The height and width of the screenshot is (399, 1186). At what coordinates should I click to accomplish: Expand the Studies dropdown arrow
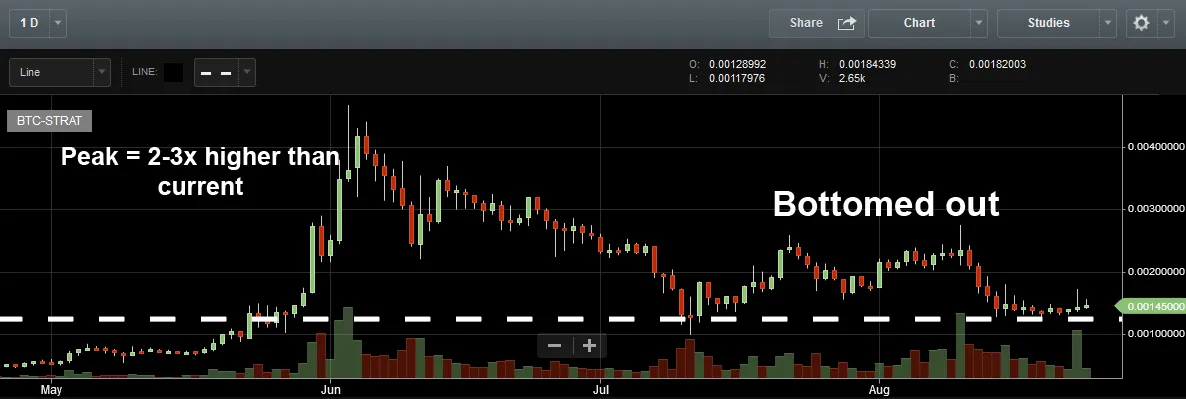1109,23
